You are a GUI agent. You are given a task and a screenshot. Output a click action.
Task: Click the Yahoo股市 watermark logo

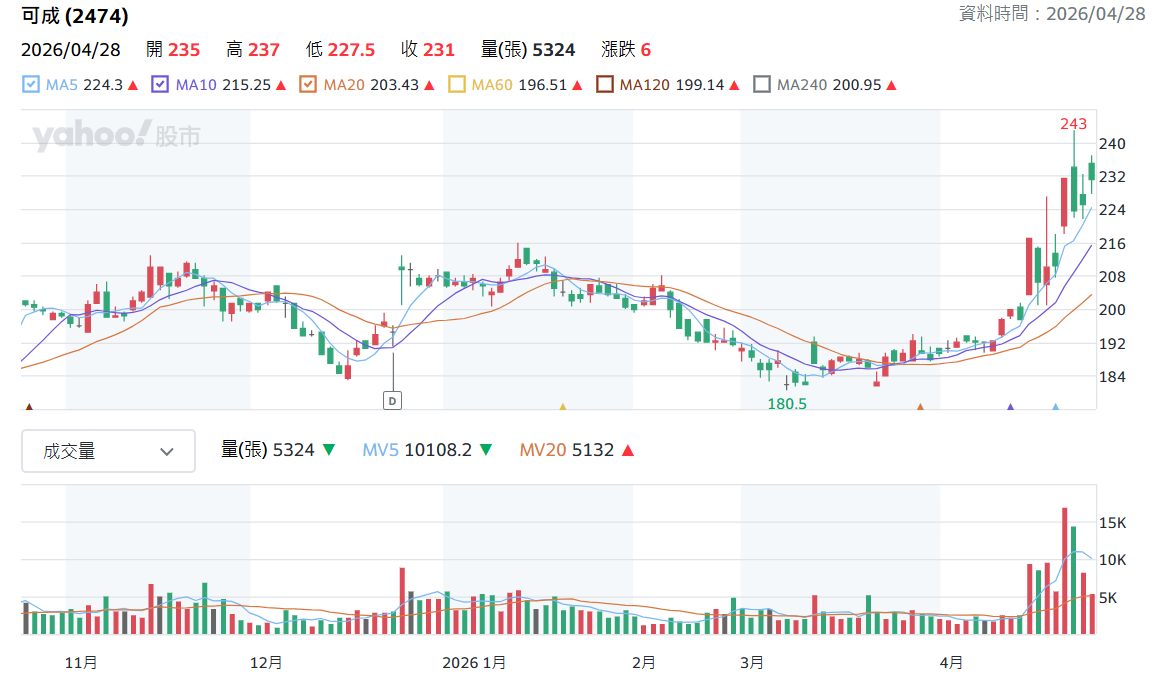coord(115,136)
